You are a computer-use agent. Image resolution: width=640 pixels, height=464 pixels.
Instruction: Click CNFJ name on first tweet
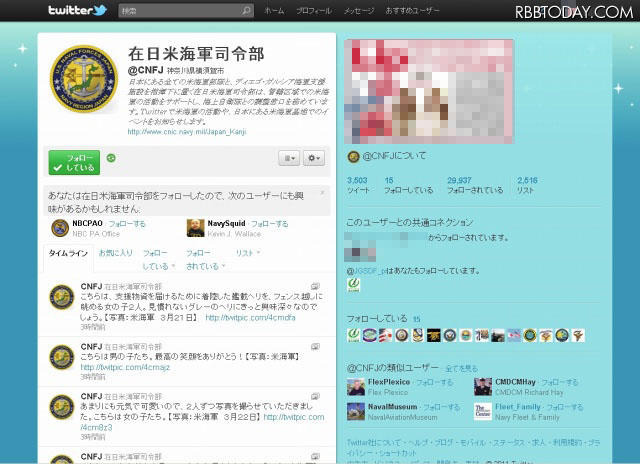(91, 286)
